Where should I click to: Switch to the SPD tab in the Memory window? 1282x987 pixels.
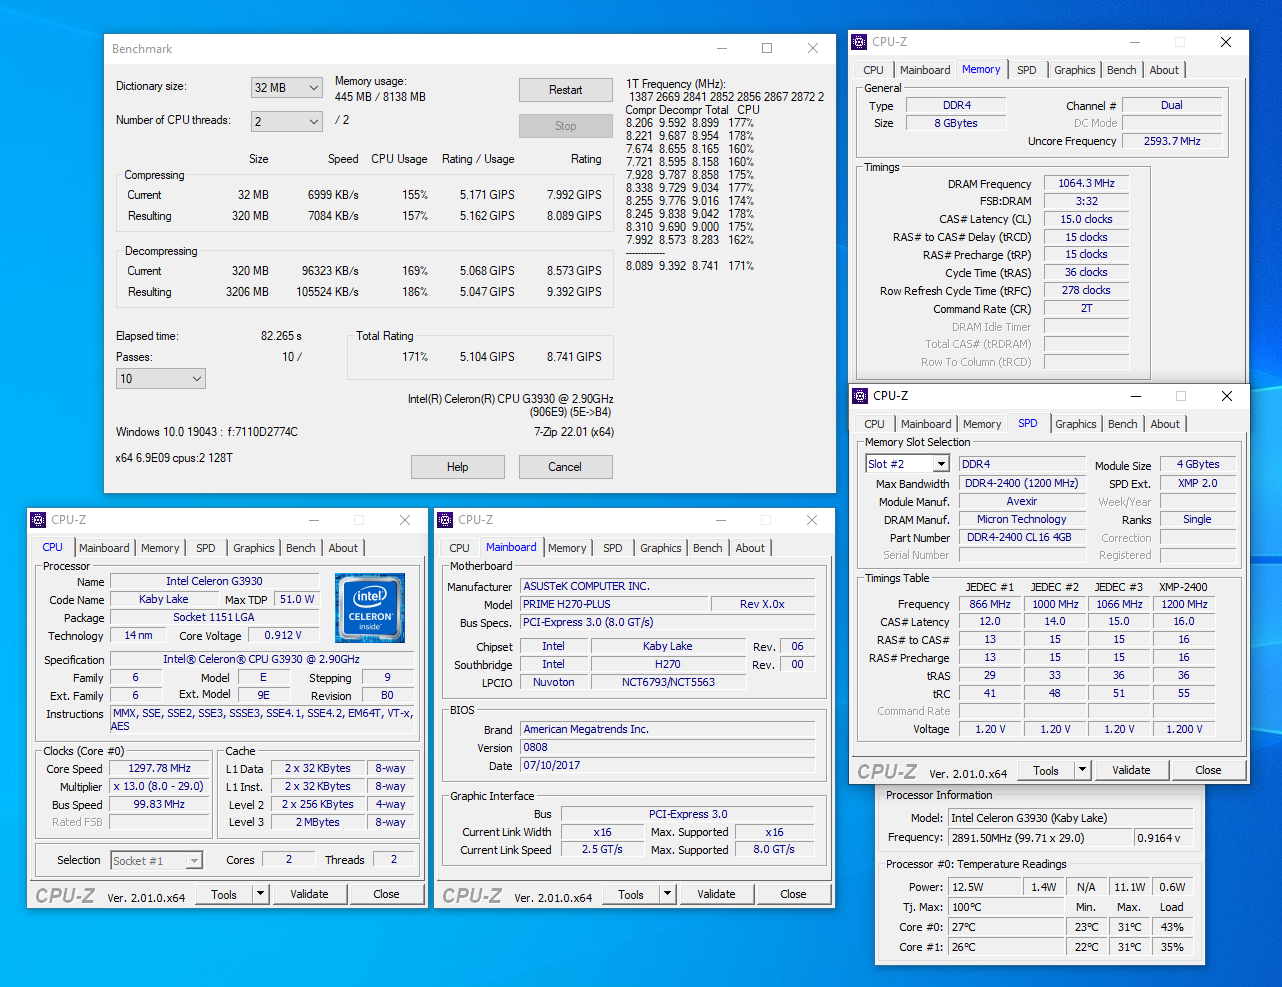coord(1027,70)
